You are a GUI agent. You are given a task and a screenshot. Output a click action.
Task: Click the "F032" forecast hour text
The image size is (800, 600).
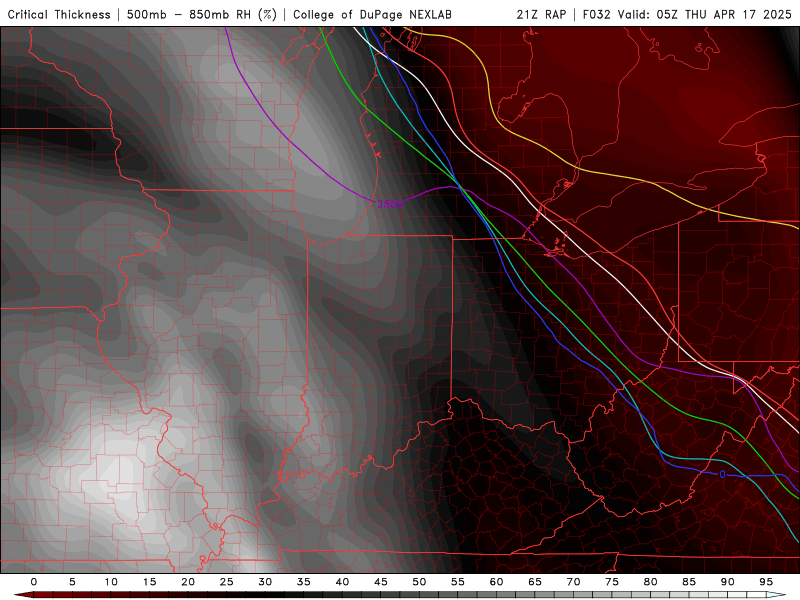(596, 14)
